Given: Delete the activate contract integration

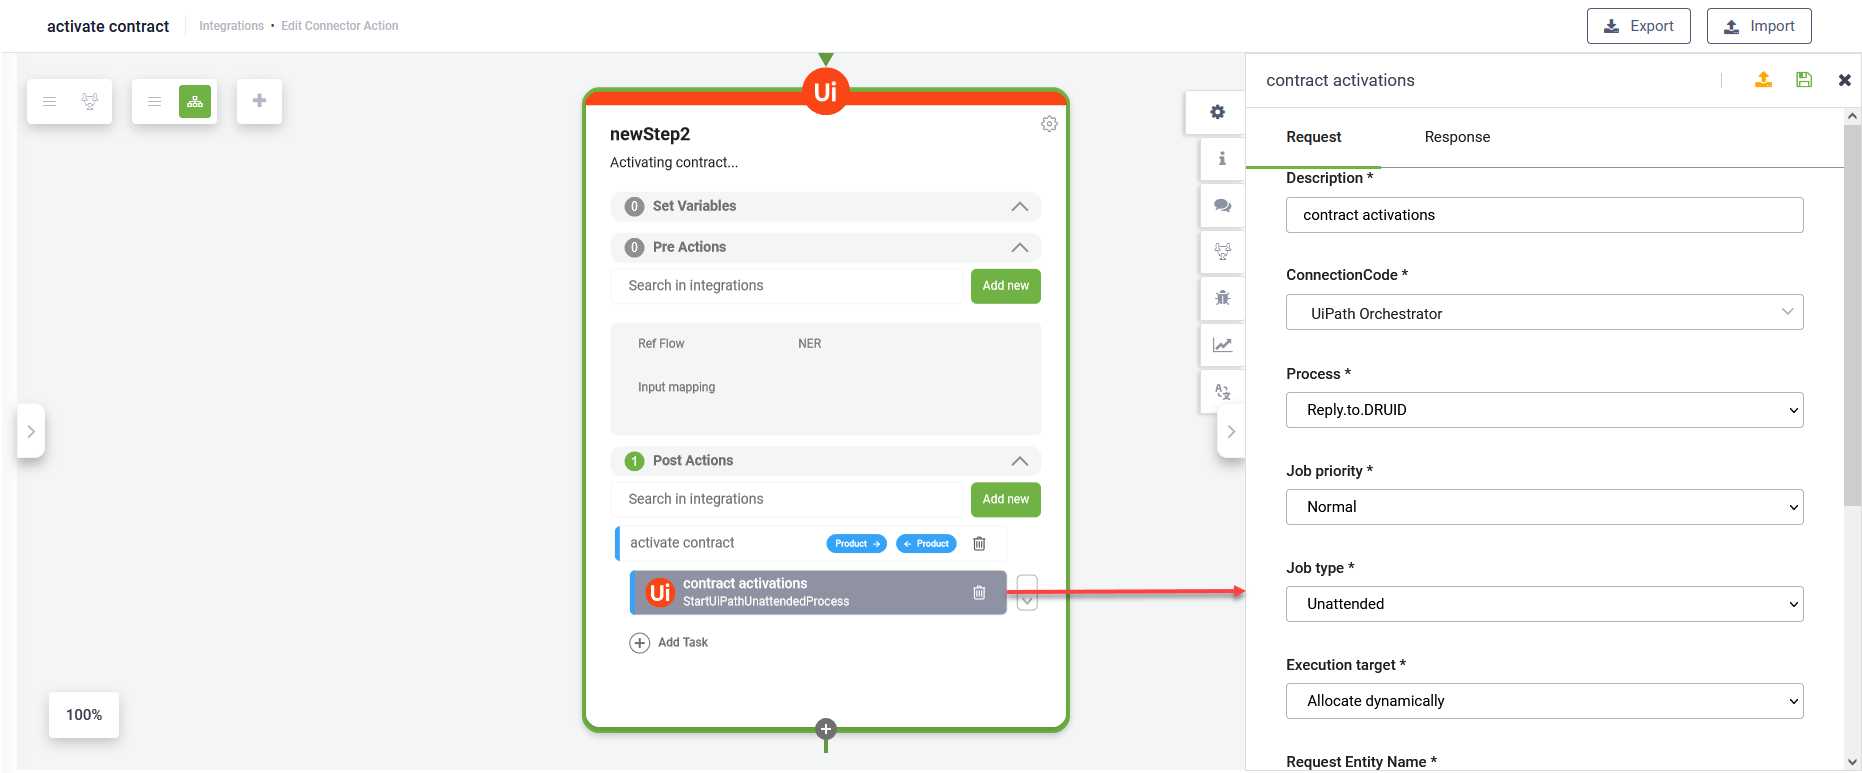Looking at the screenshot, I should click(979, 544).
